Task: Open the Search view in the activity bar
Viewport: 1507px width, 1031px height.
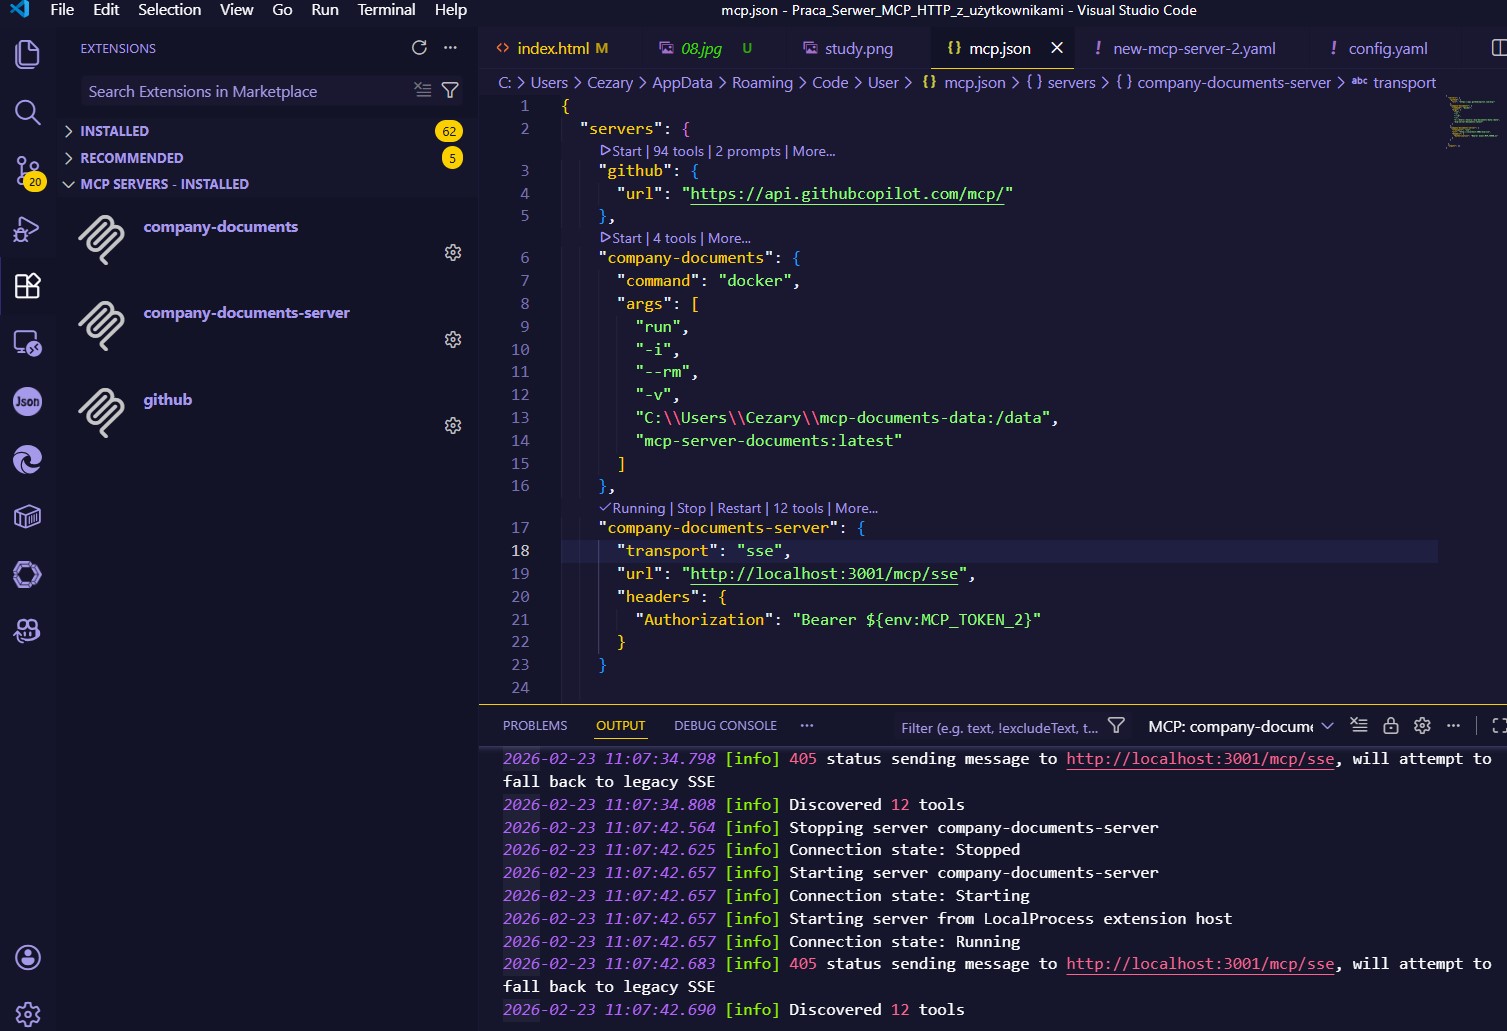Action: coord(27,112)
